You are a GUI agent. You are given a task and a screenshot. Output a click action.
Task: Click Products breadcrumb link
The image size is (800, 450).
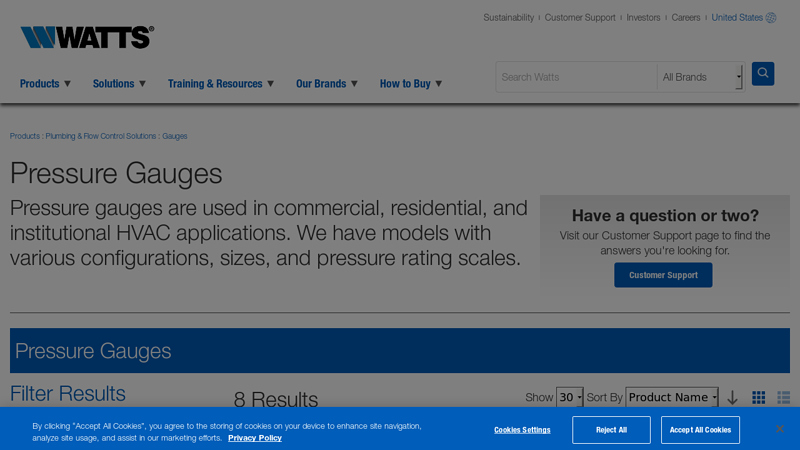(x=24, y=136)
